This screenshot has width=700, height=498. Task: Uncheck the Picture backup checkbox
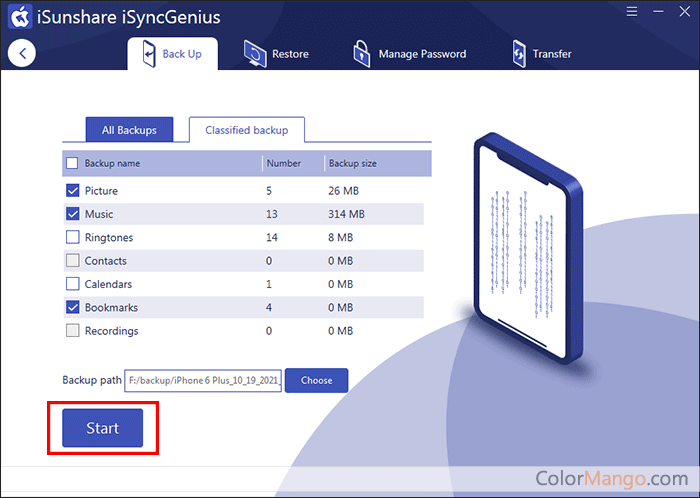[x=72, y=191]
